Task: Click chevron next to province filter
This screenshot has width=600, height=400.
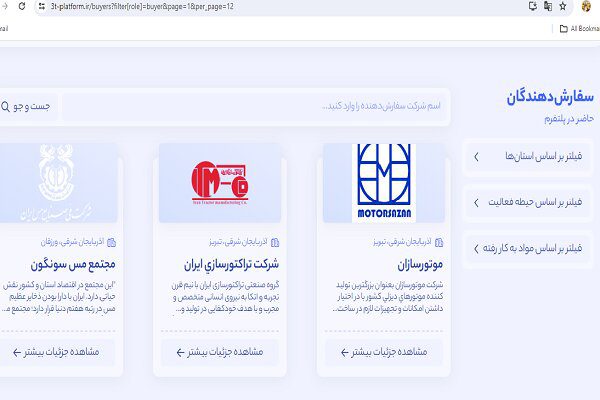Action: [x=476, y=157]
